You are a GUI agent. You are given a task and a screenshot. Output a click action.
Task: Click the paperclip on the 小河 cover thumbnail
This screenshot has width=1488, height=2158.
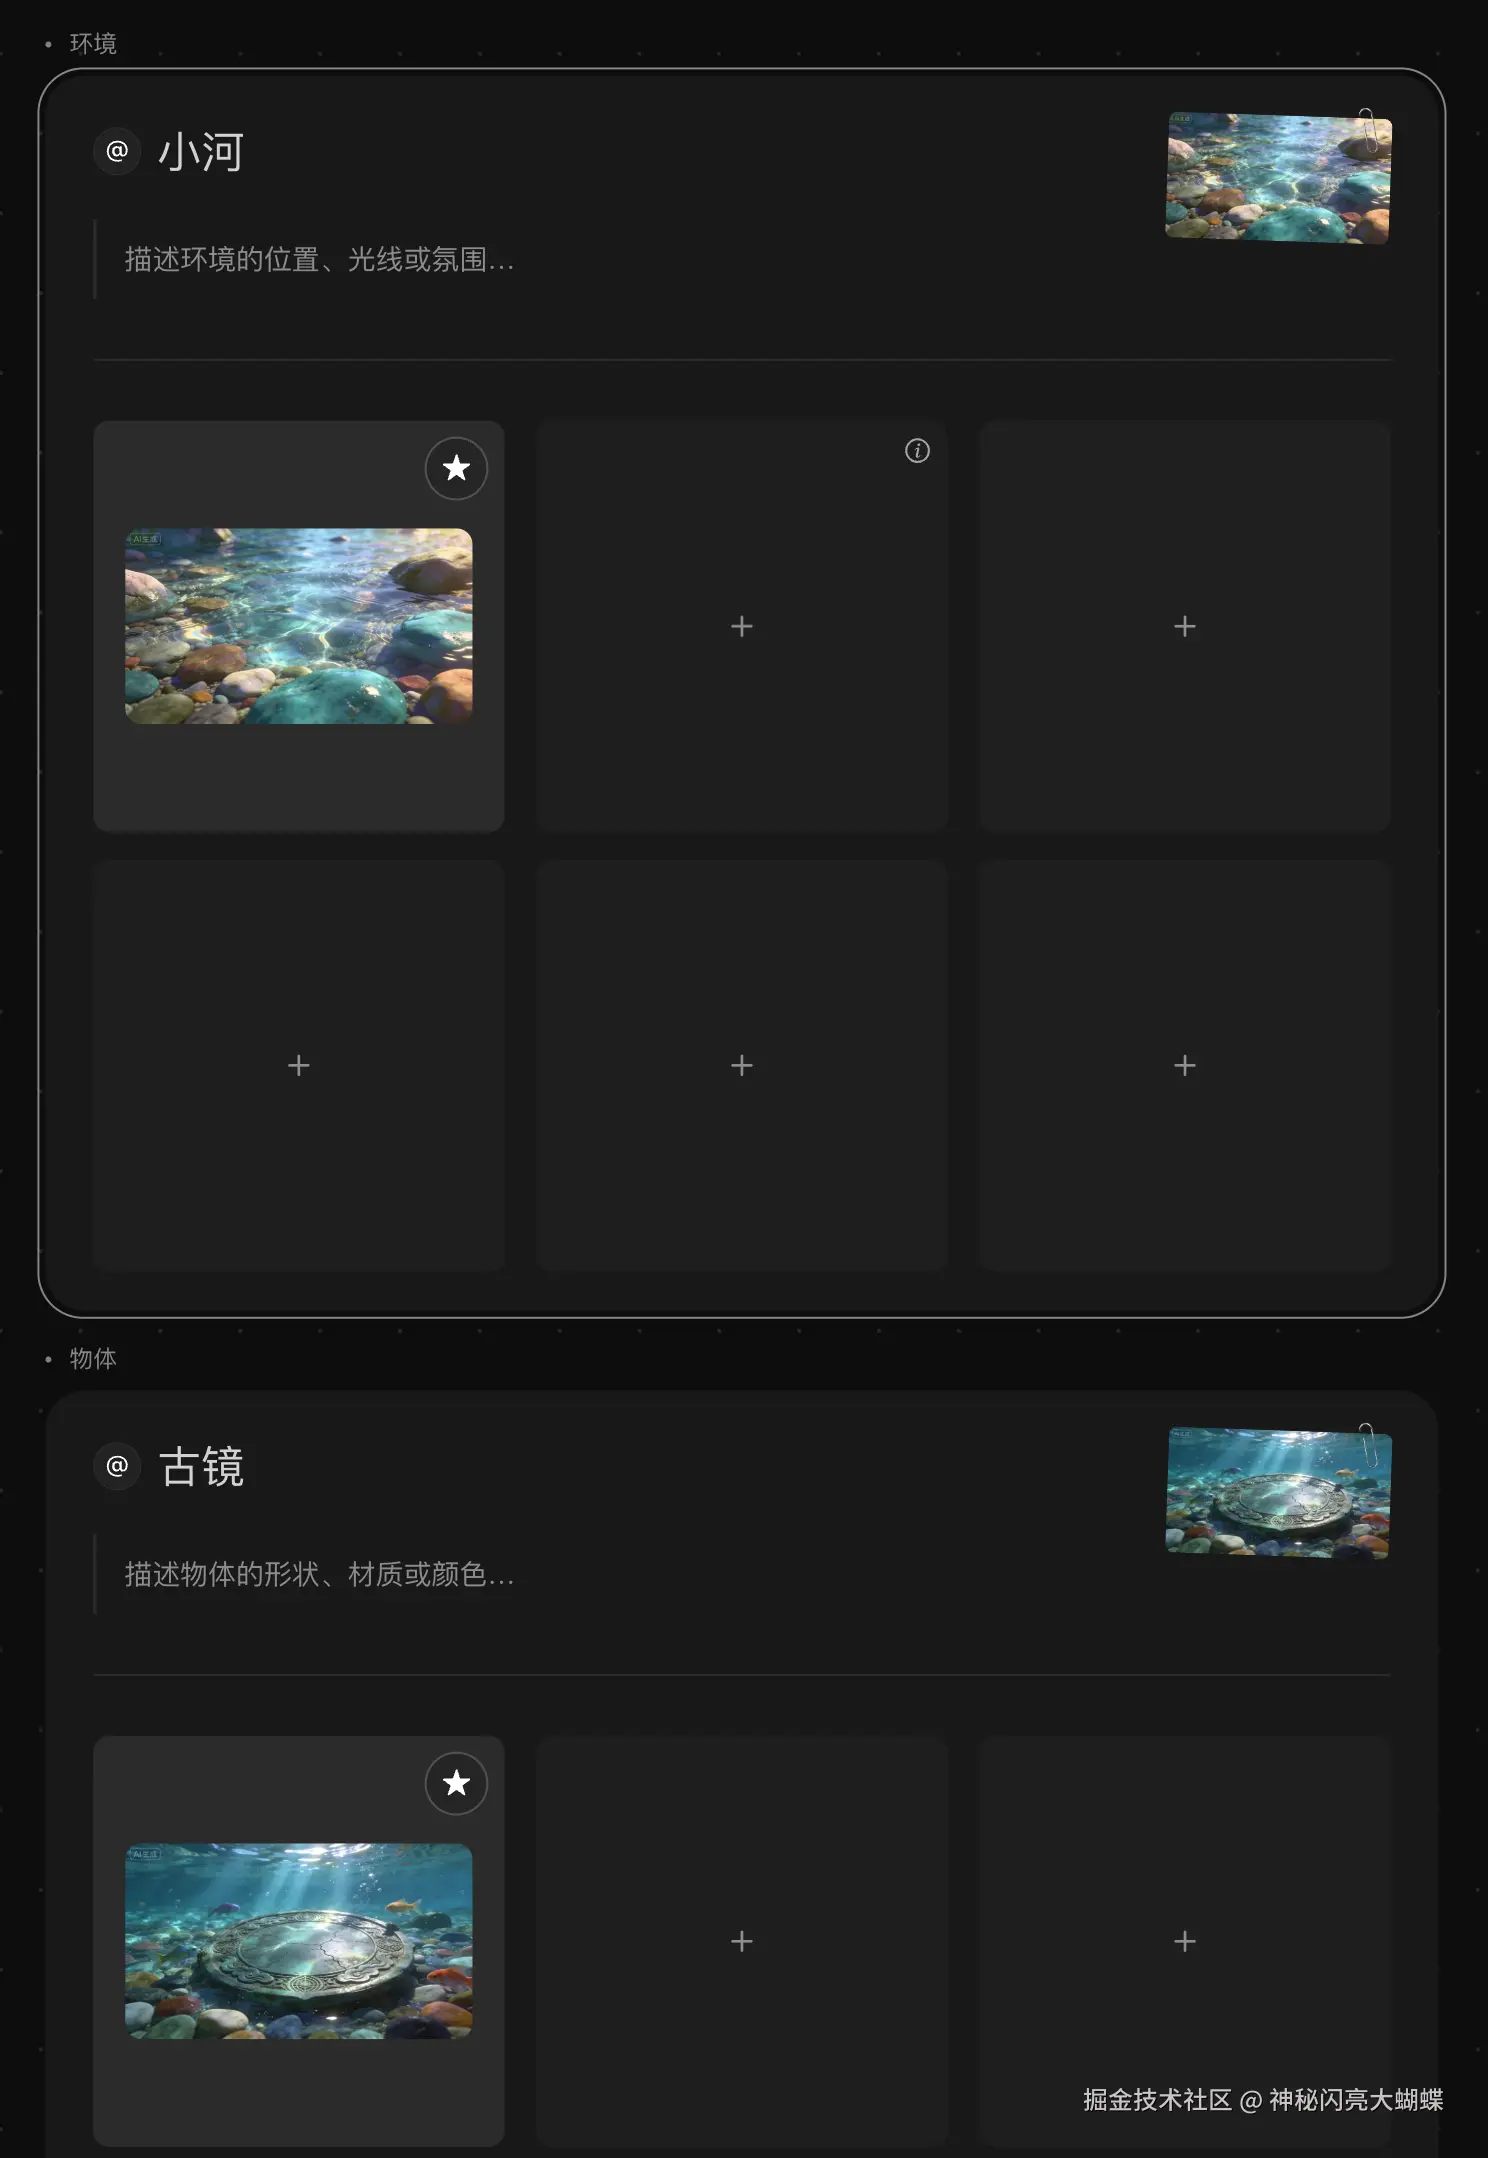pyautogui.click(x=1369, y=130)
